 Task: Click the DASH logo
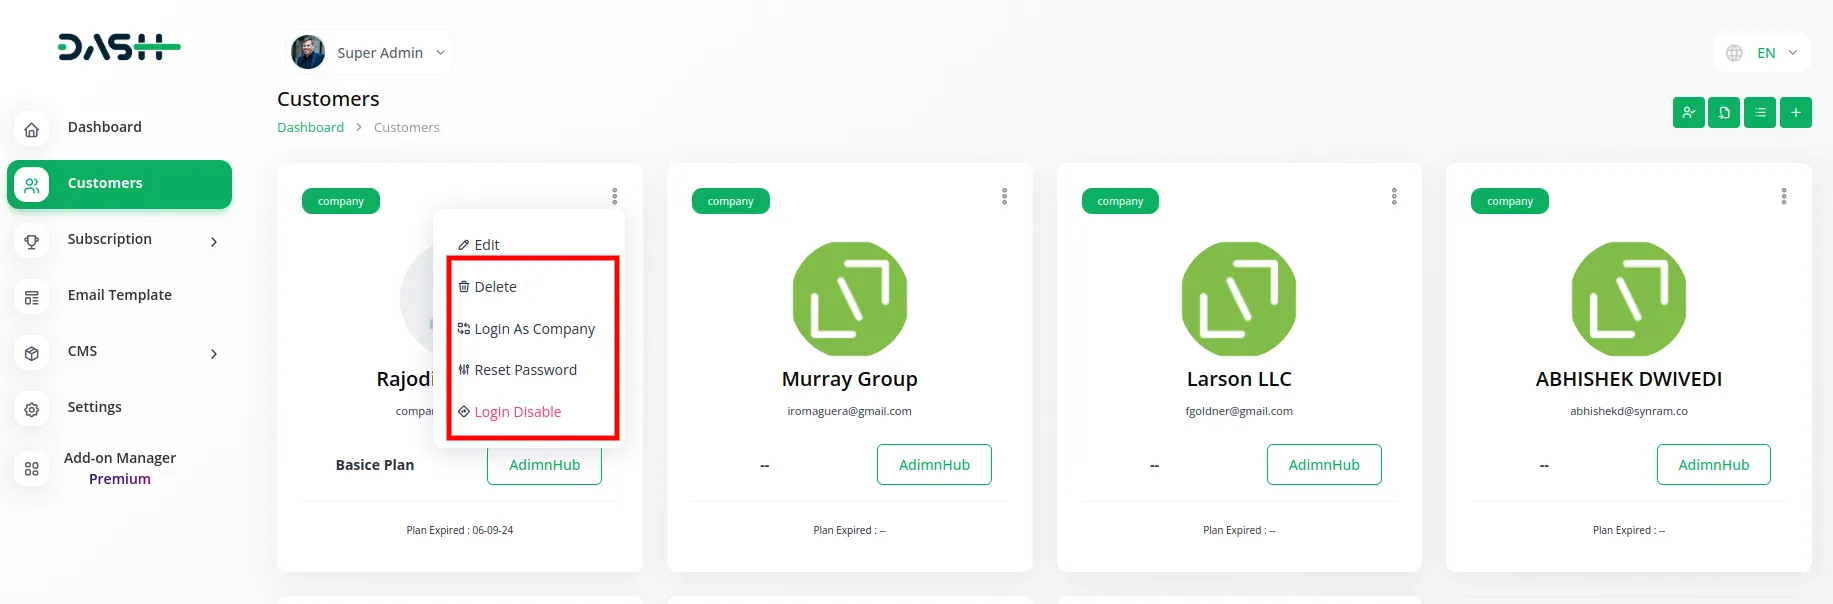coord(119,47)
